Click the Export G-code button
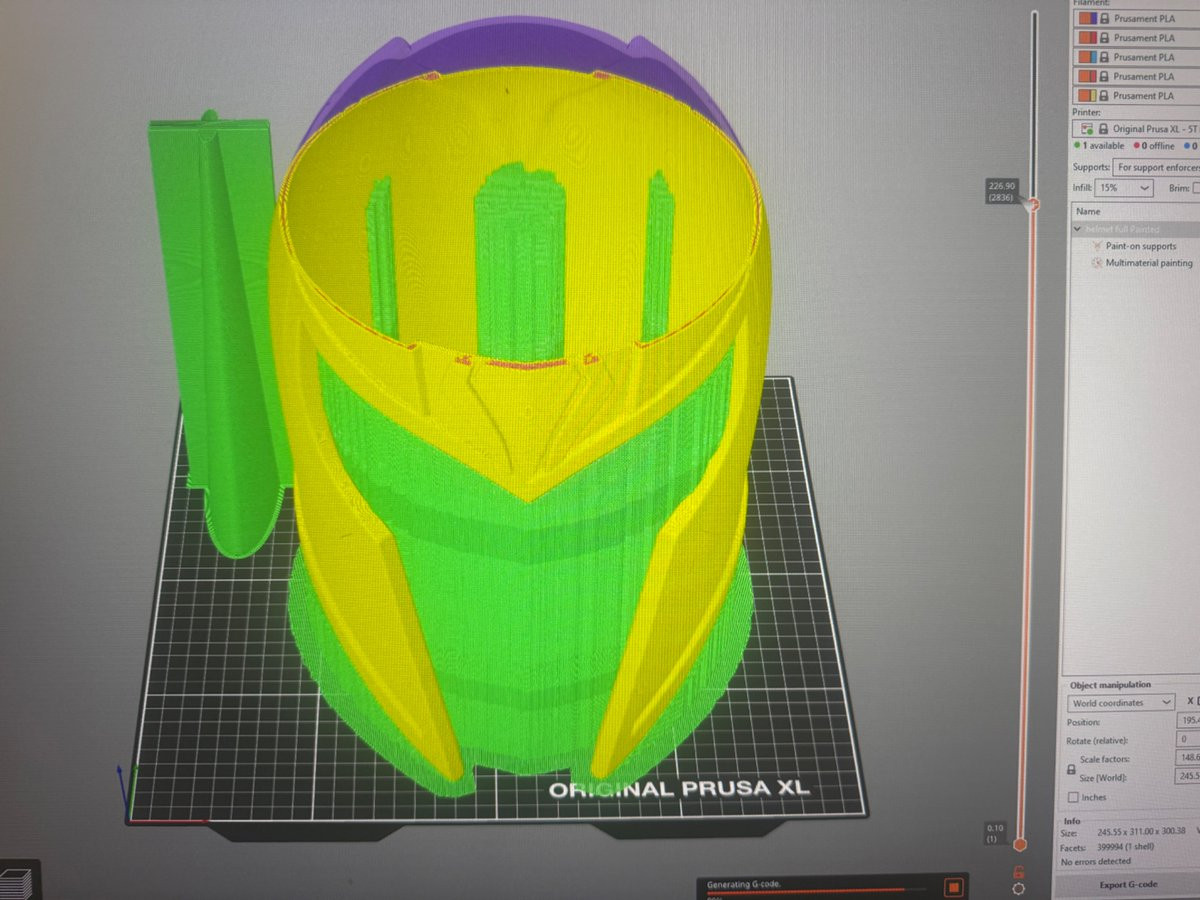Image resolution: width=1200 pixels, height=900 pixels. point(1128,884)
